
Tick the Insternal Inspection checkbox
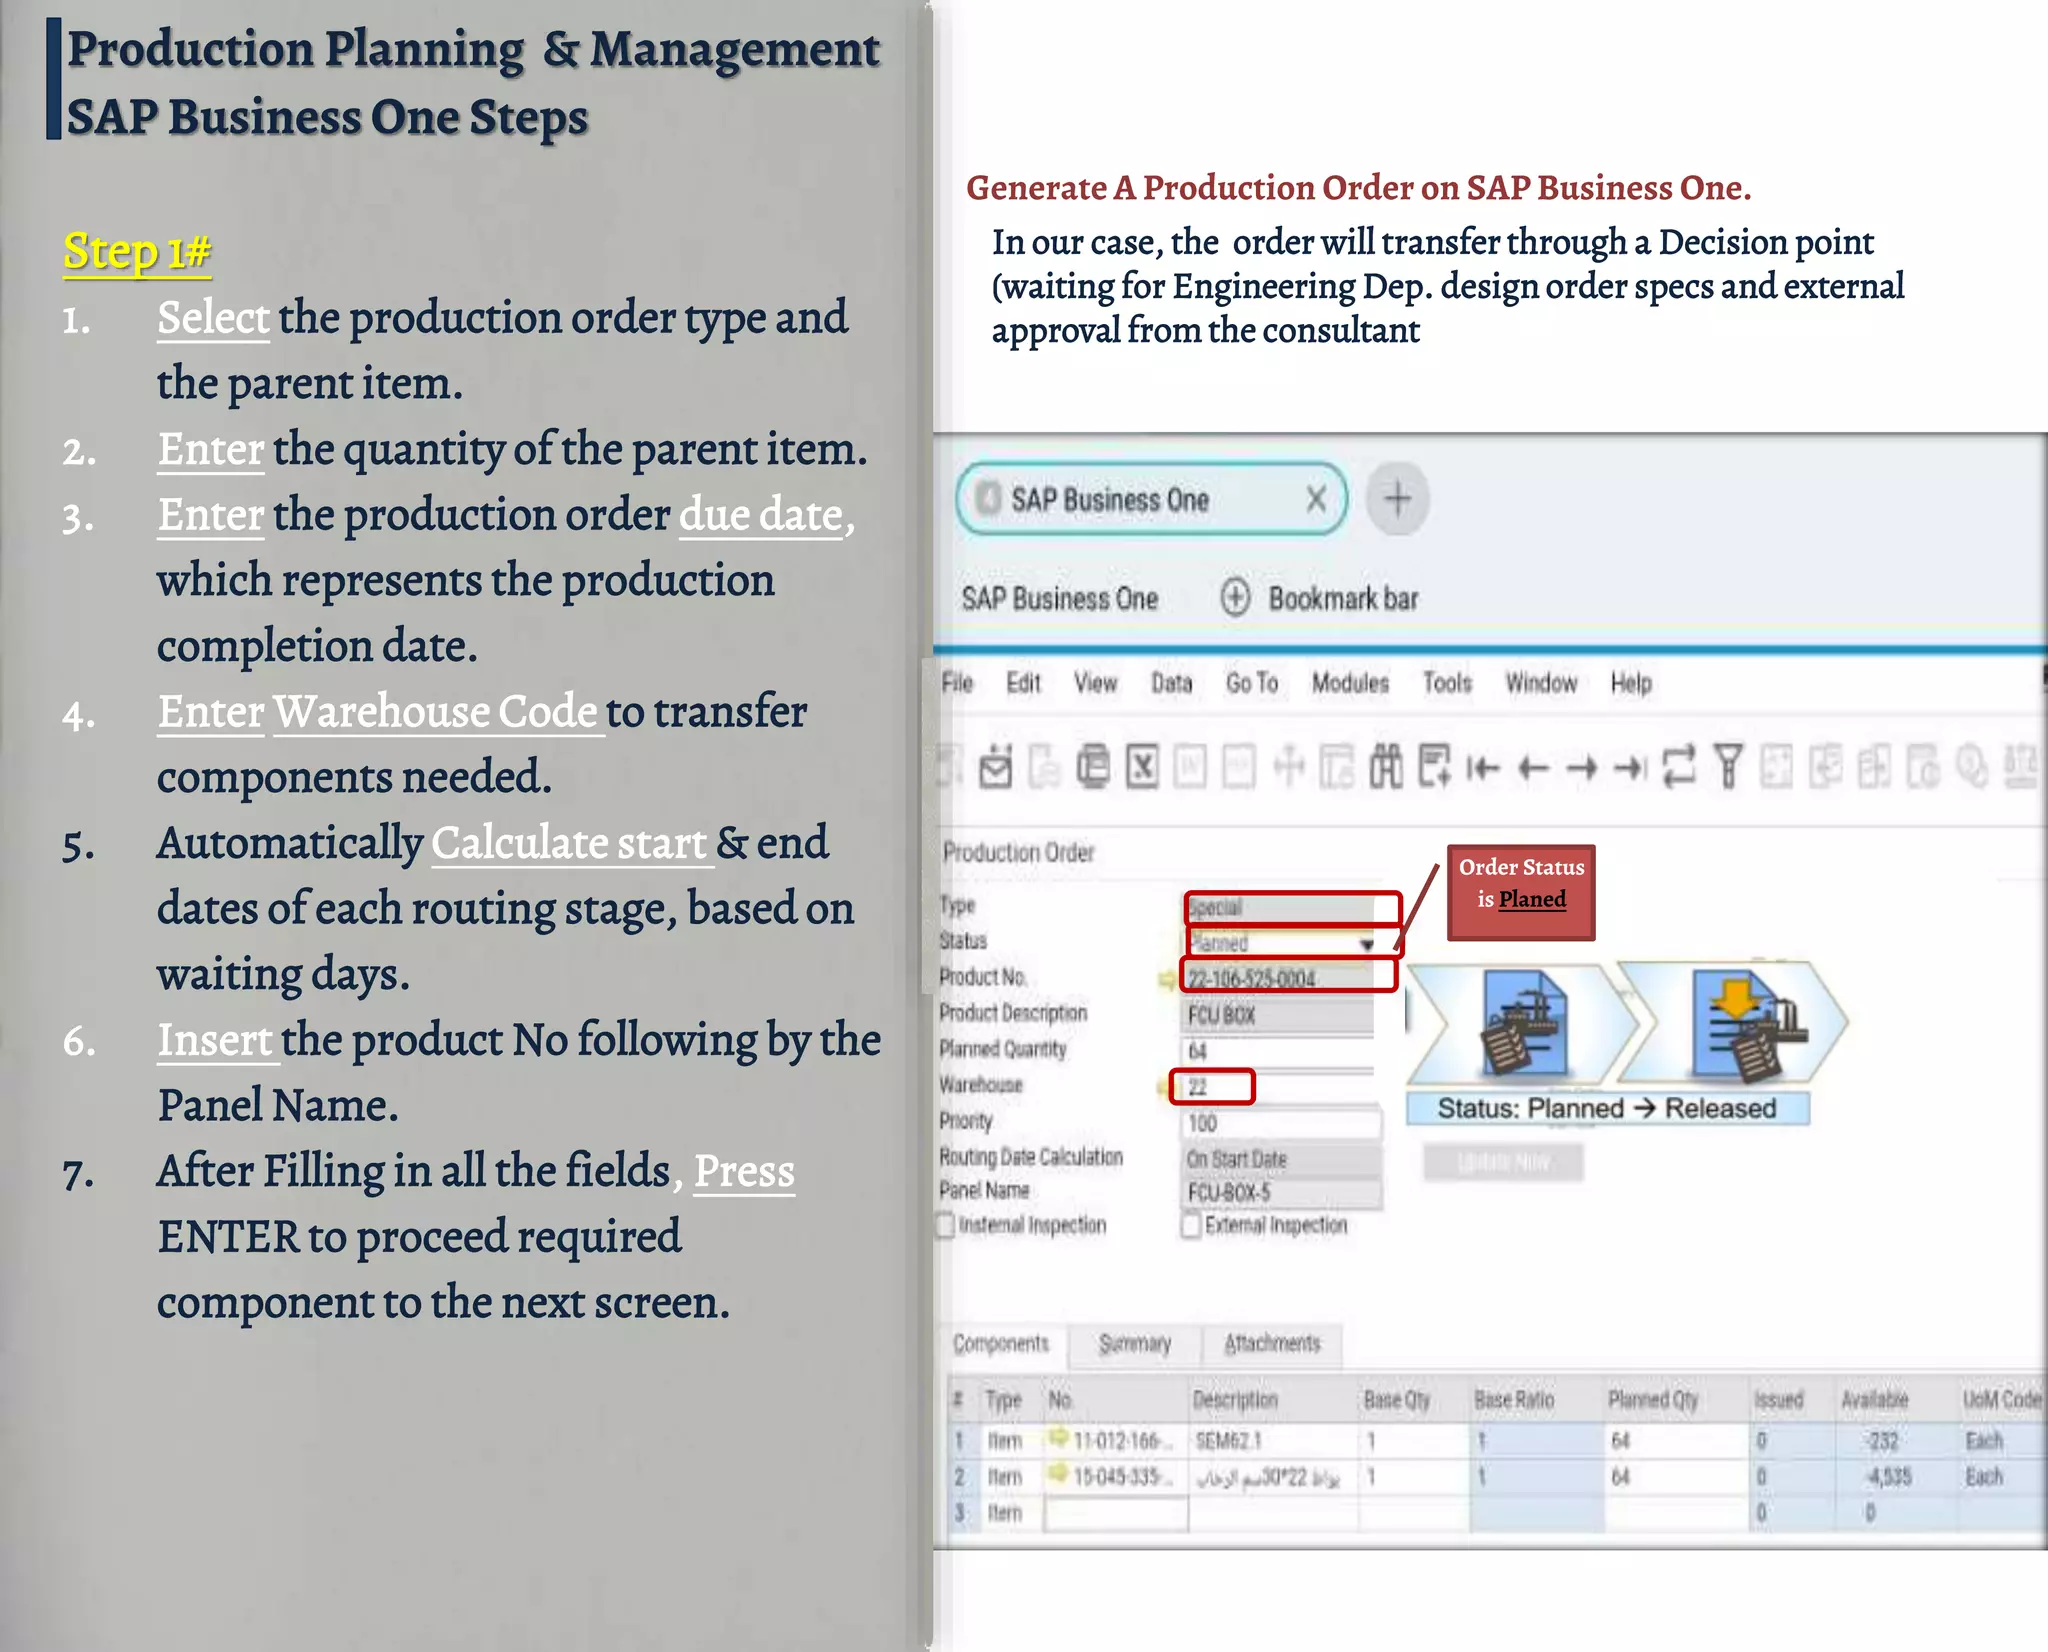pyautogui.click(x=946, y=1225)
